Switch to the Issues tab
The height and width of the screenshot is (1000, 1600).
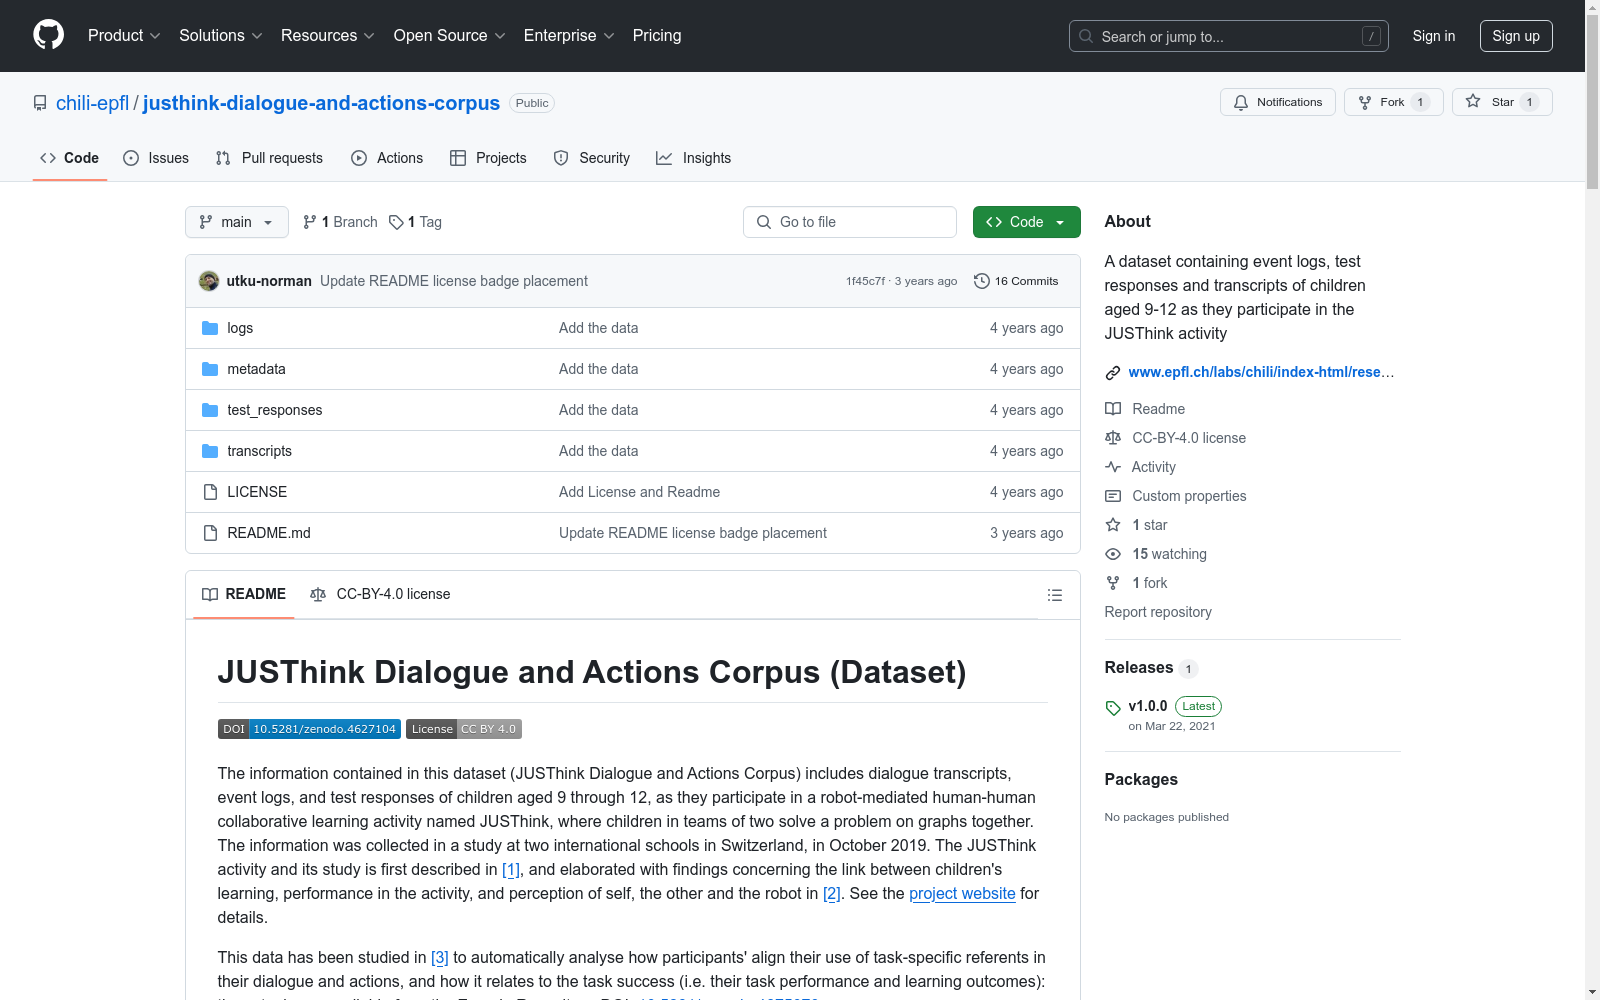tap(156, 158)
